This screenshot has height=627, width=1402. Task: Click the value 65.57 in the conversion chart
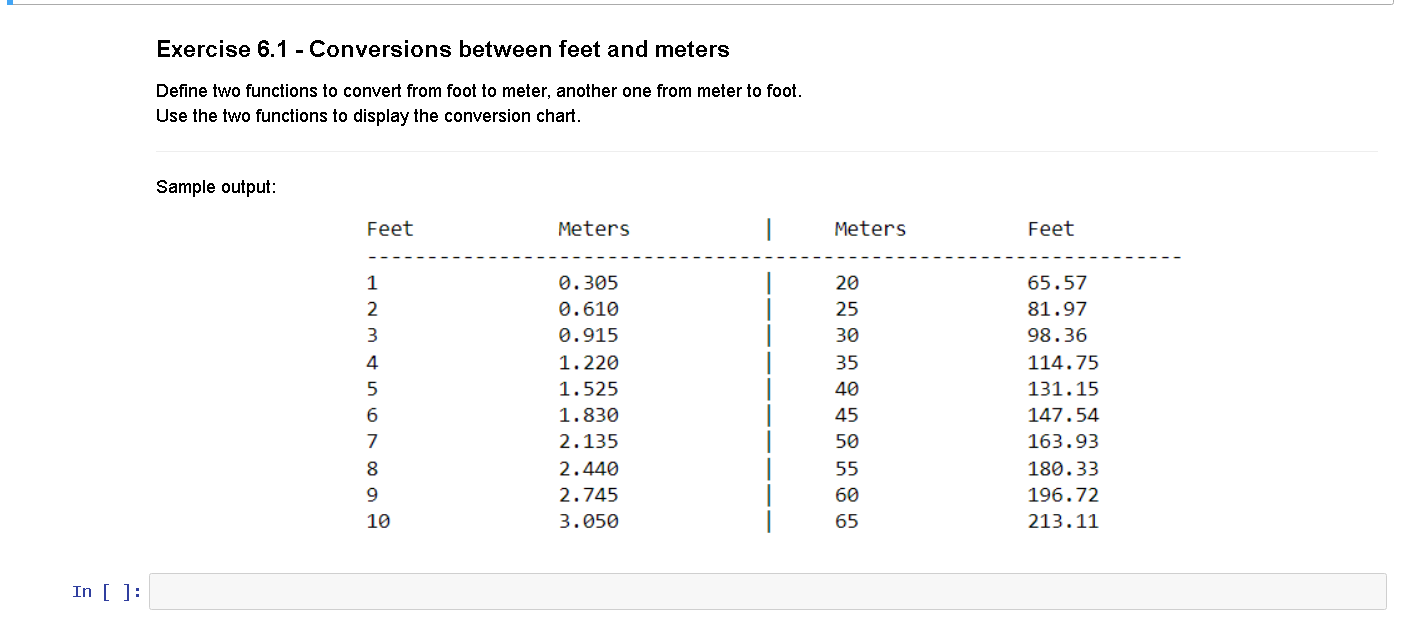[1057, 283]
